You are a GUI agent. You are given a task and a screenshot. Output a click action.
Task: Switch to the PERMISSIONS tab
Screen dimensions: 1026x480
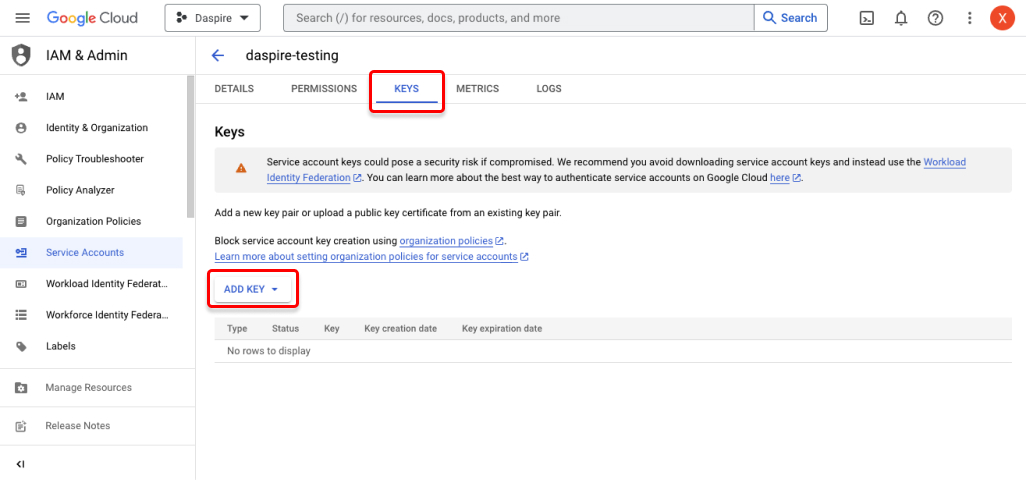(324, 89)
